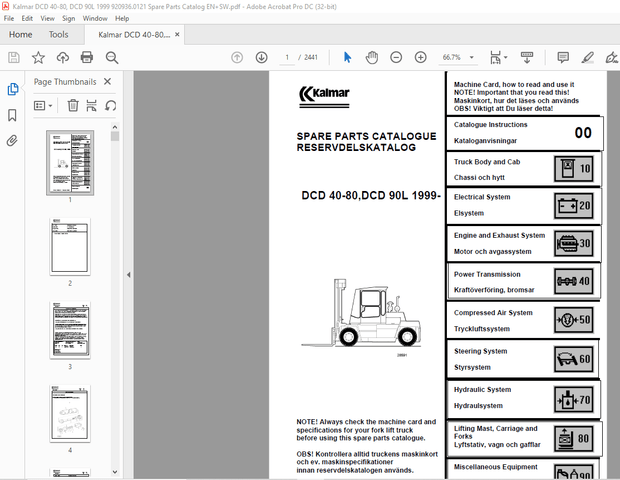
Task: Open Attachments paperclip panel
Action: pyautogui.click(x=12, y=140)
